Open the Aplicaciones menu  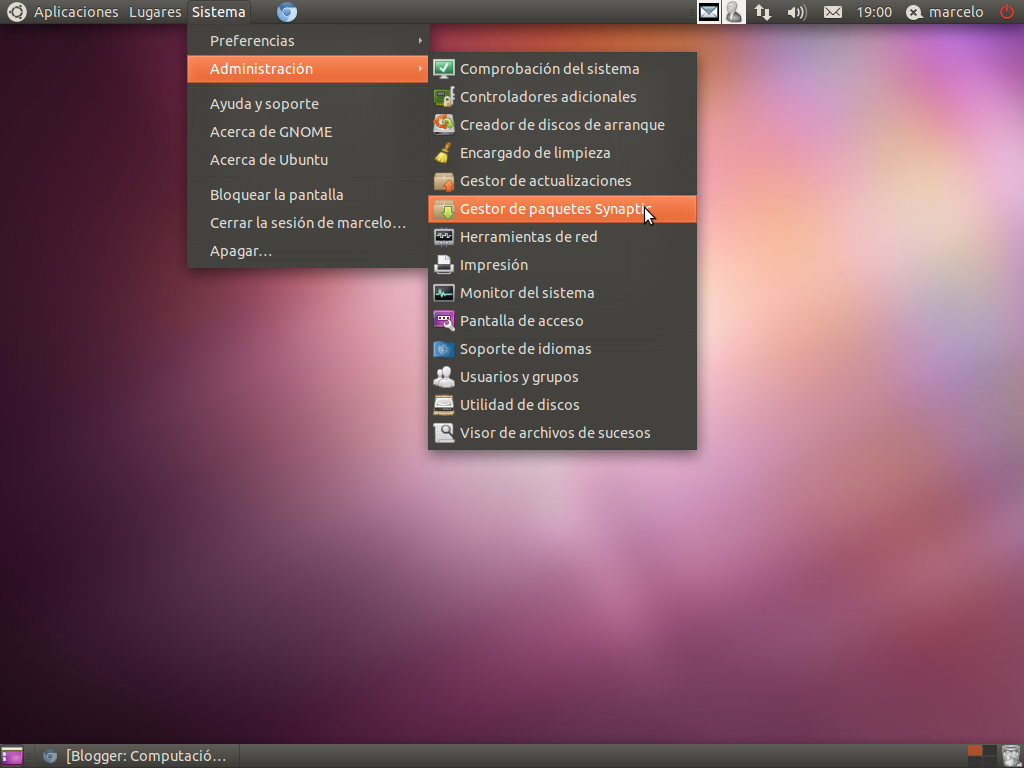(76, 12)
